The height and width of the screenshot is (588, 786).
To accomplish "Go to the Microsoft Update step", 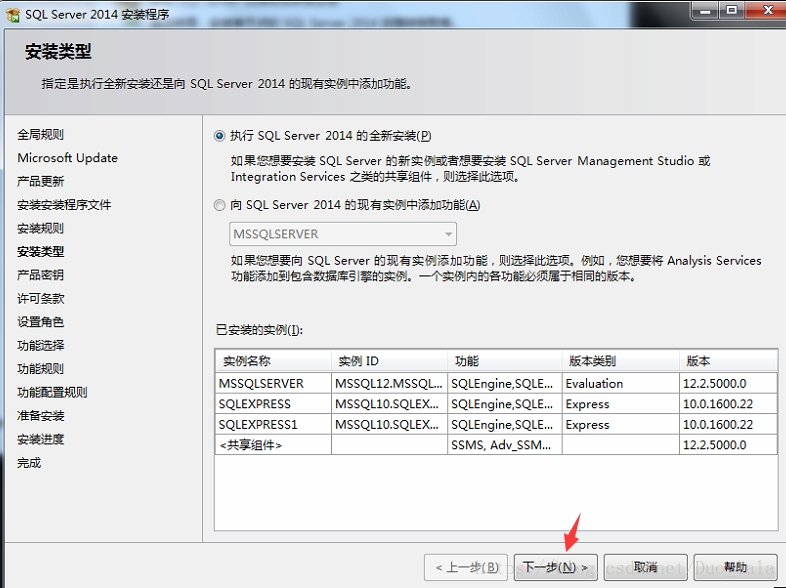I will pos(68,158).
